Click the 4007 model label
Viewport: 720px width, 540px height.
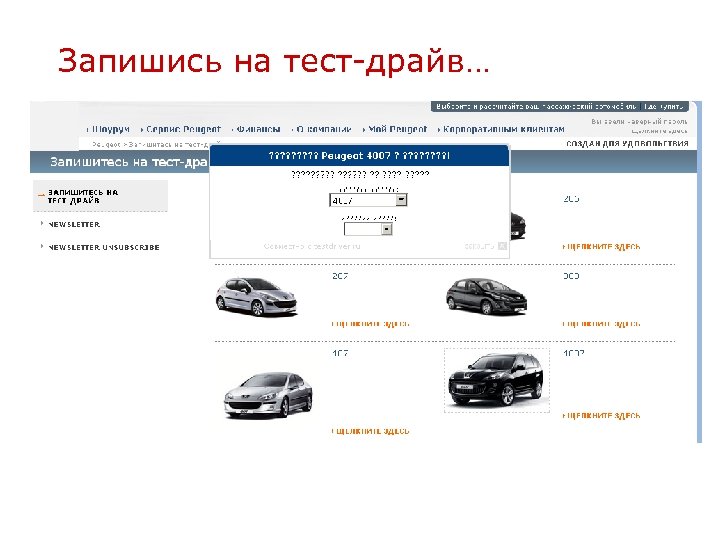coord(574,353)
